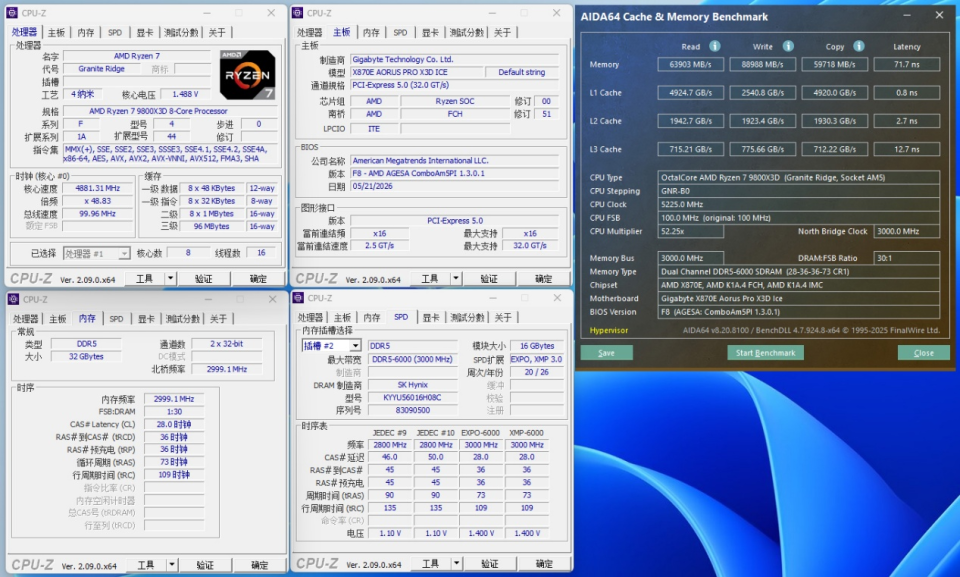Select 关于 tab in SPD window

click(x=503, y=317)
